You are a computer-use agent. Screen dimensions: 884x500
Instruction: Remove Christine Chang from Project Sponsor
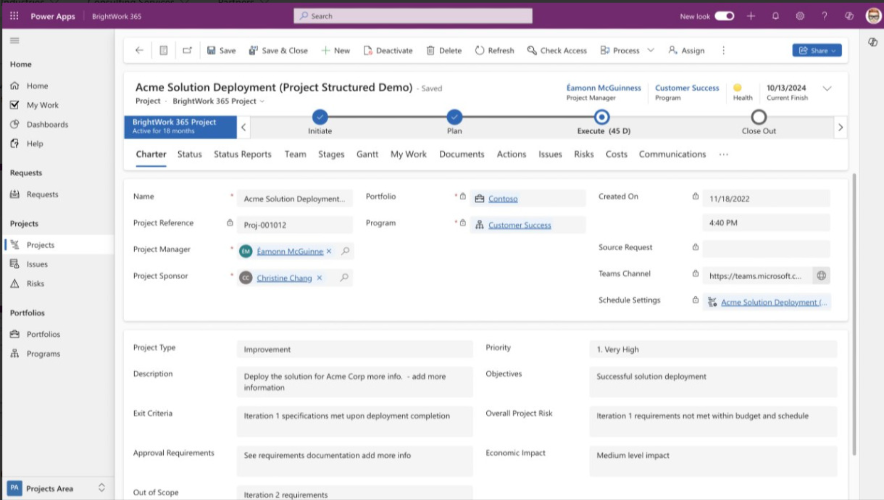(319, 278)
